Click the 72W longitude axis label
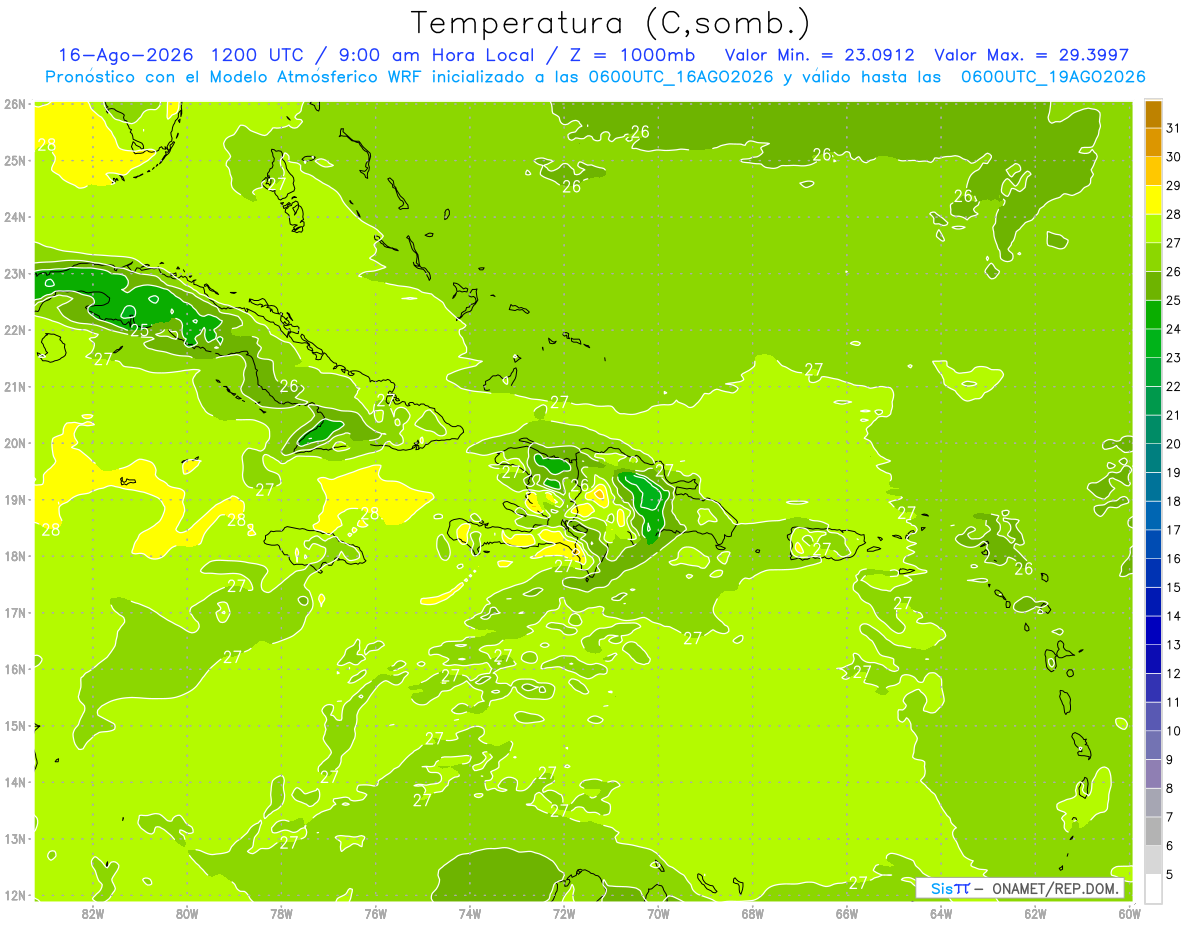 tap(564, 913)
